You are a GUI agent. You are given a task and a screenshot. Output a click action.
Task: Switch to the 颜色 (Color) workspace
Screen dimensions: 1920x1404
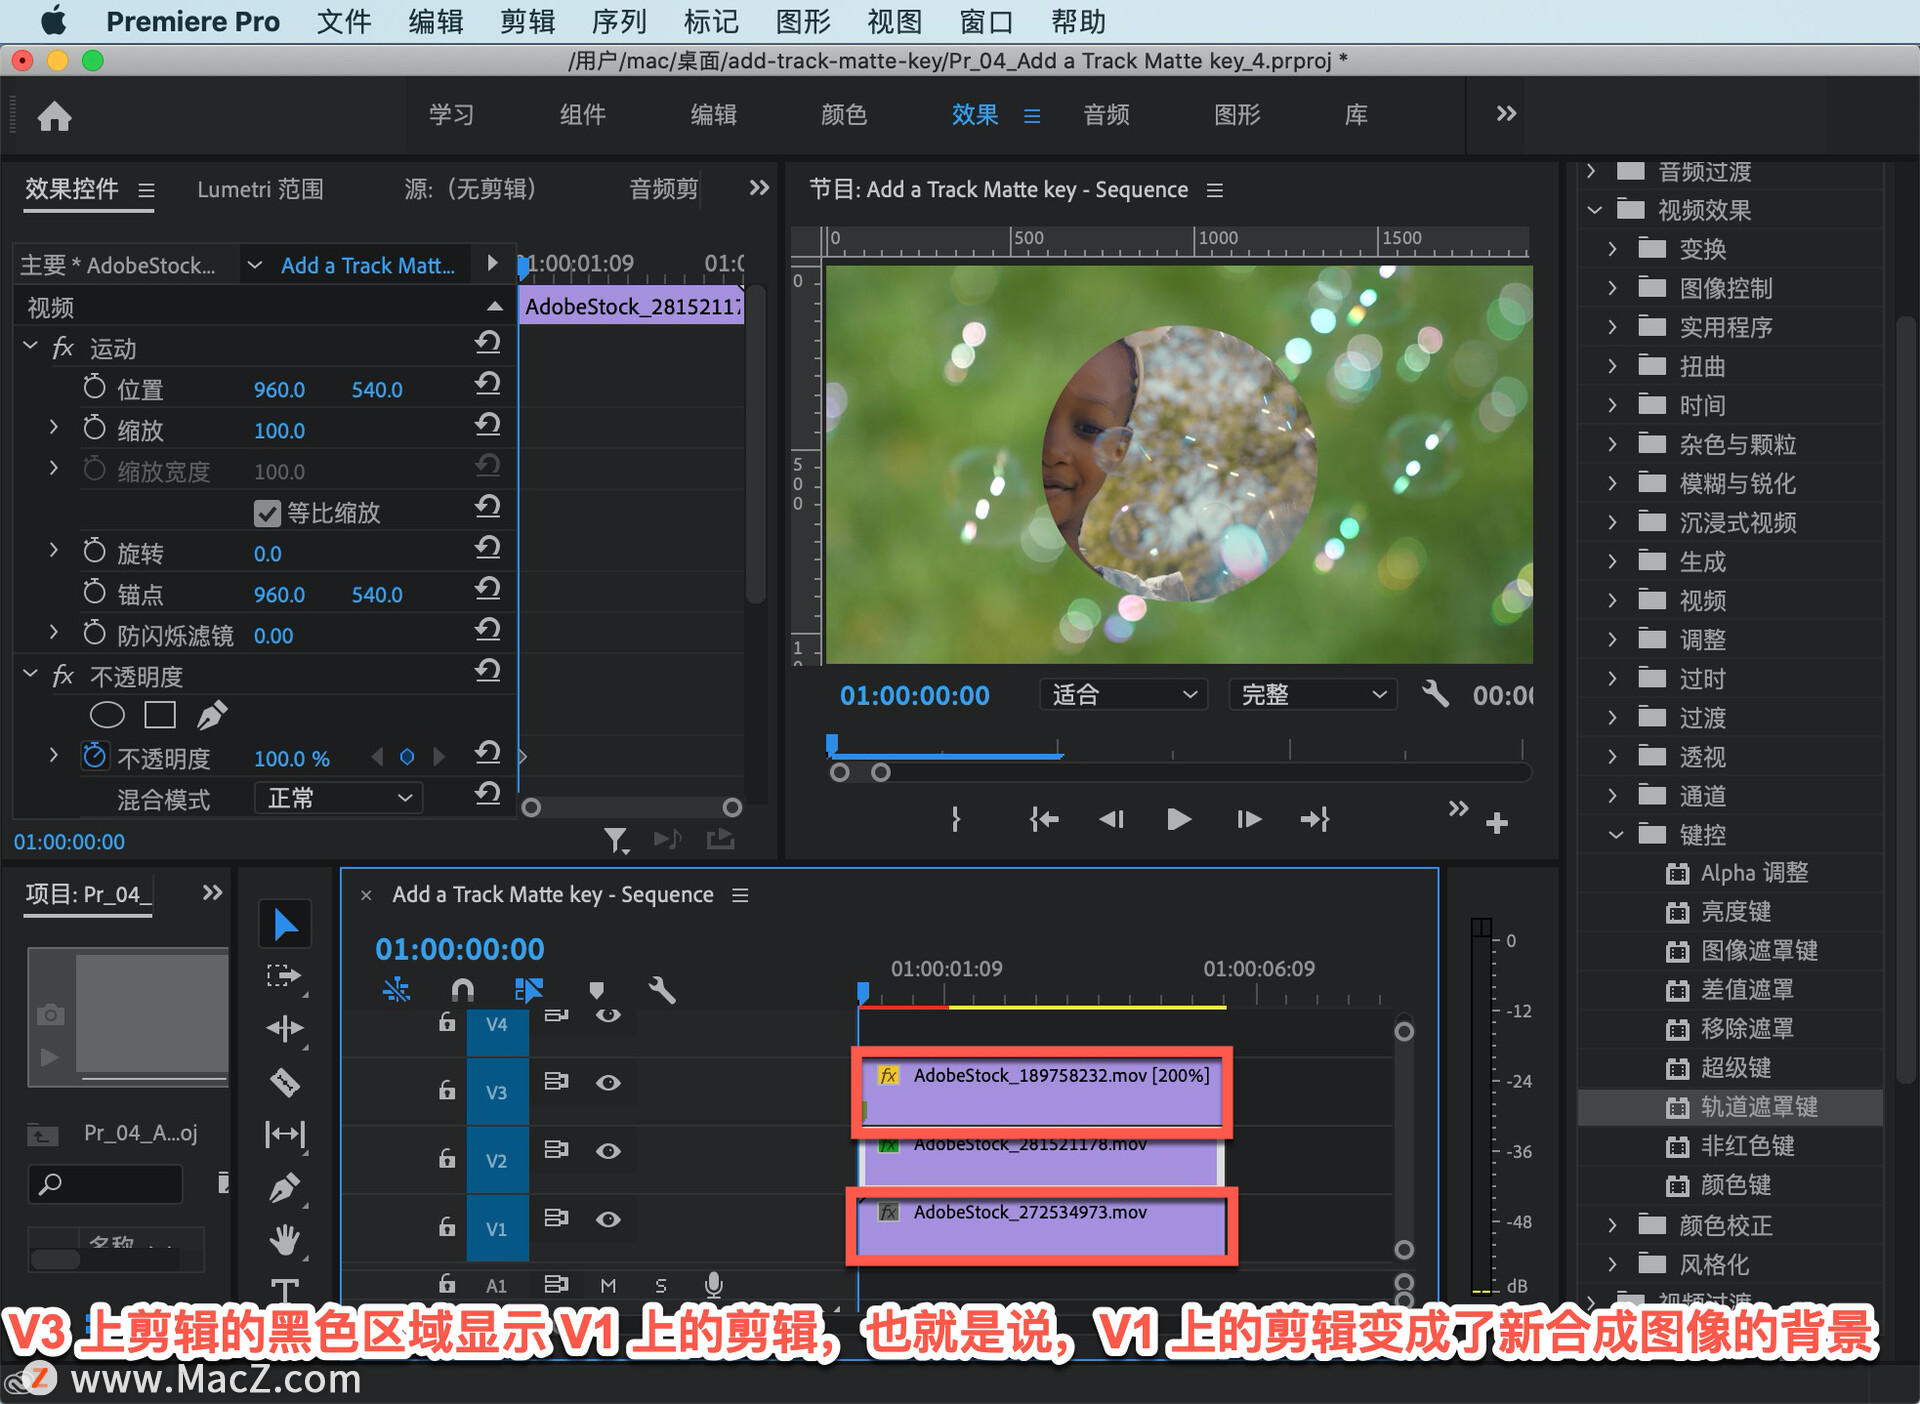pos(843,115)
